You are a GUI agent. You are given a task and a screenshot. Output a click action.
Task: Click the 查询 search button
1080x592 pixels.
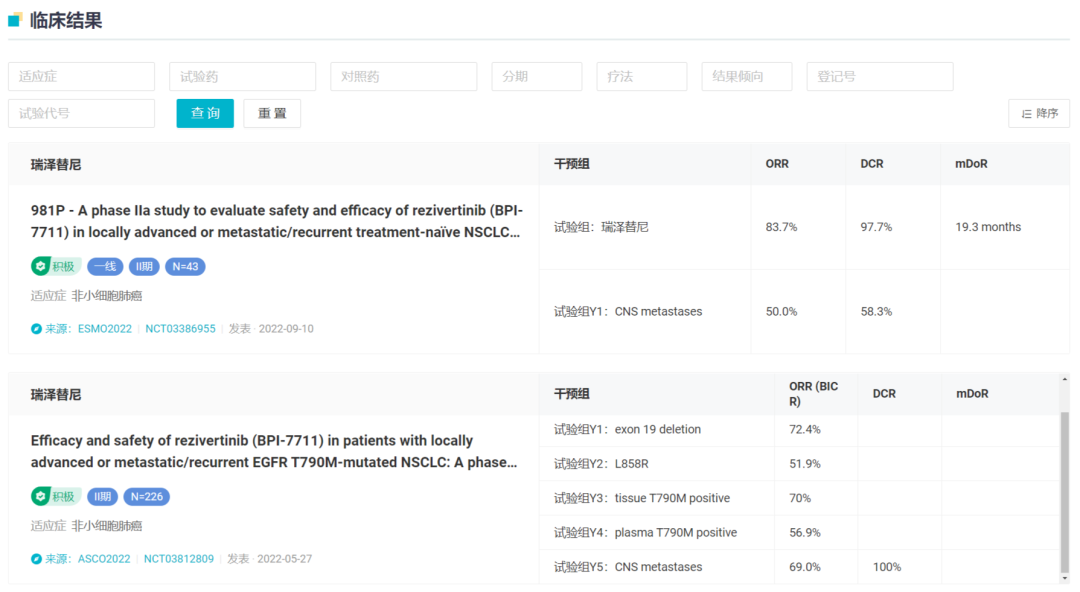[x=205, y=113]
